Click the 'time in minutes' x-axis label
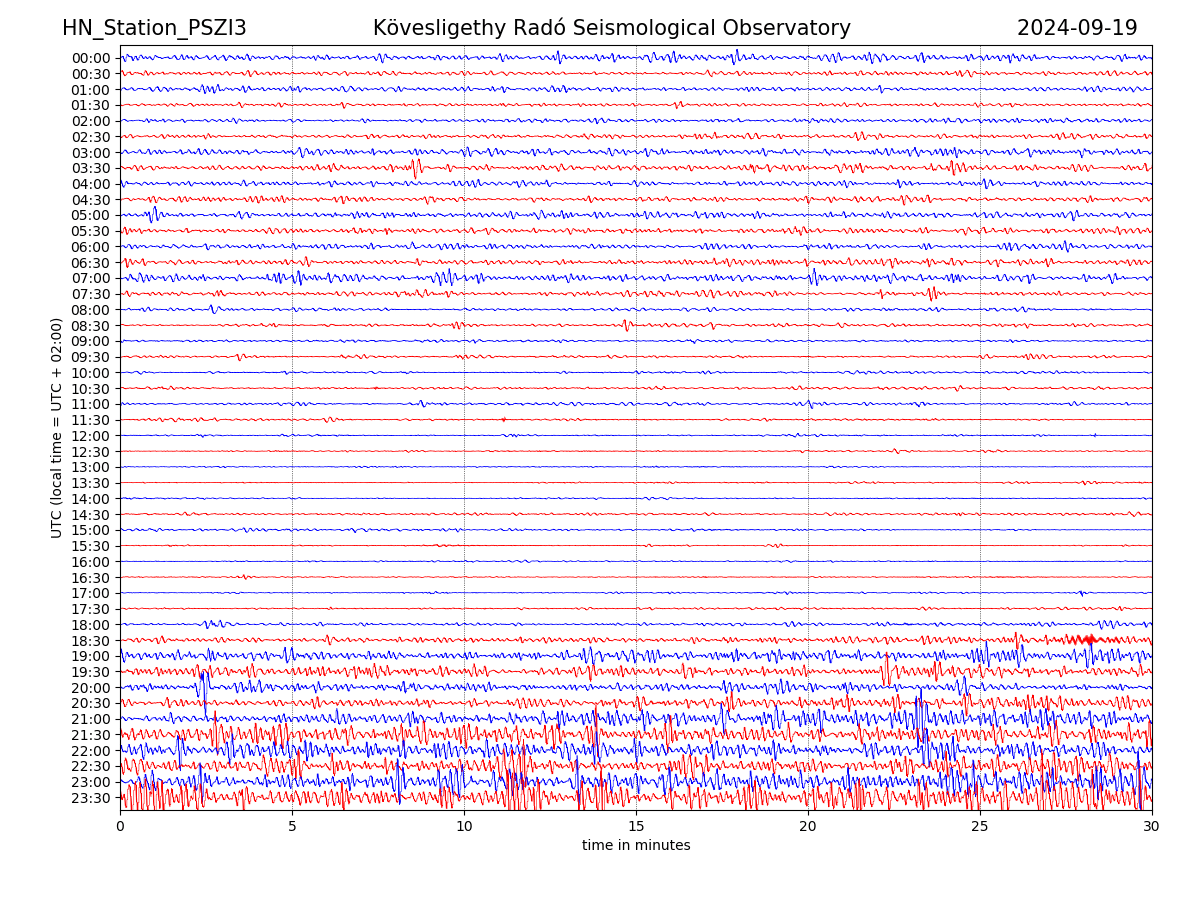 636,845
